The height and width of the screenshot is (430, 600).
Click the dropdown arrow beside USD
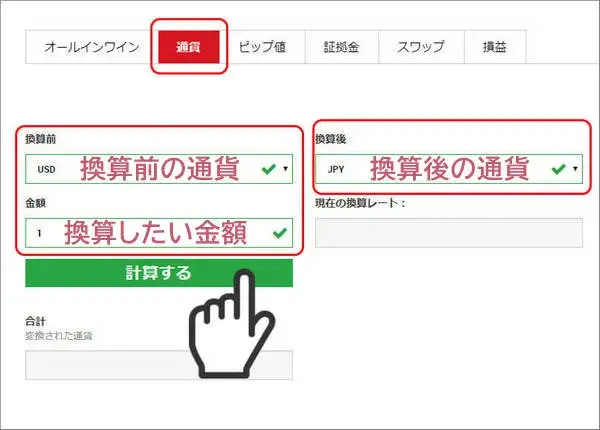click(285, 169)
